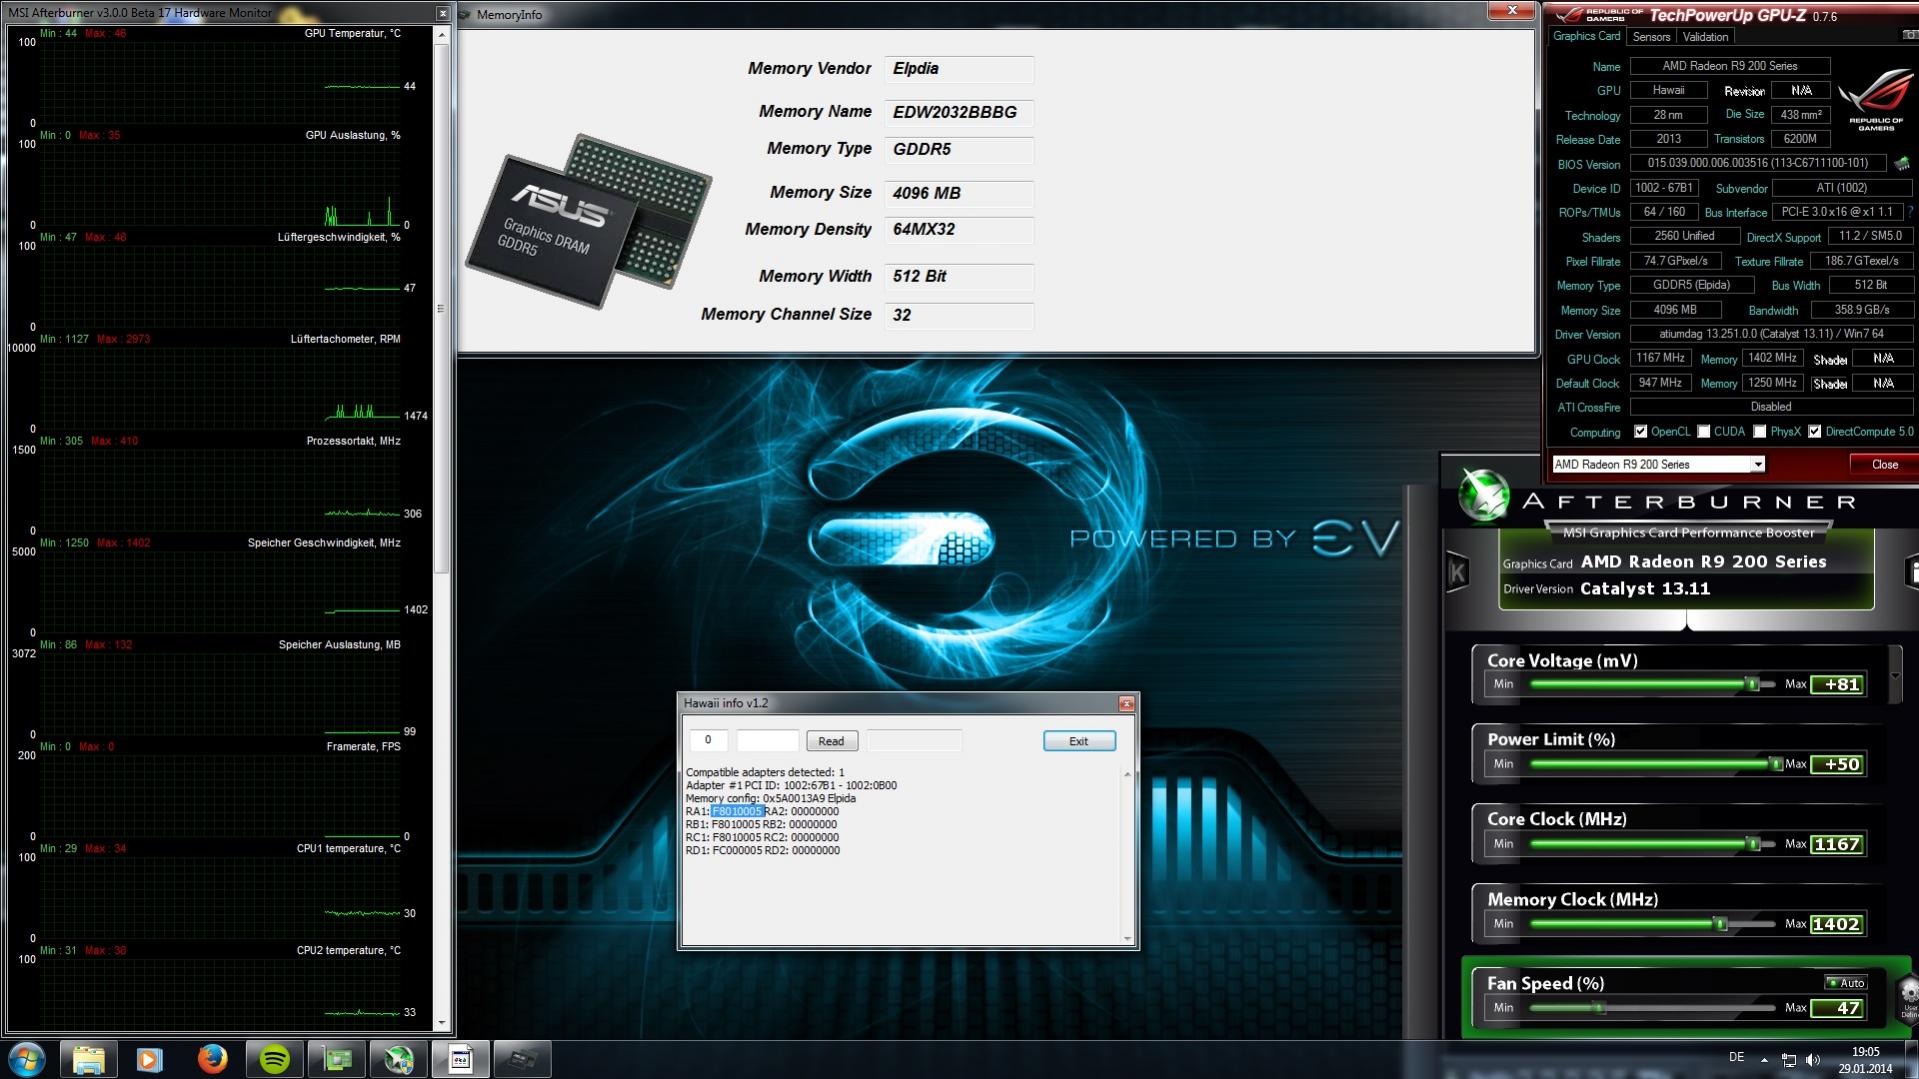Click the Core Clock slider handle
Image resolution: width=1919 pixels, height=1079 pixels.
point(1752,845)
